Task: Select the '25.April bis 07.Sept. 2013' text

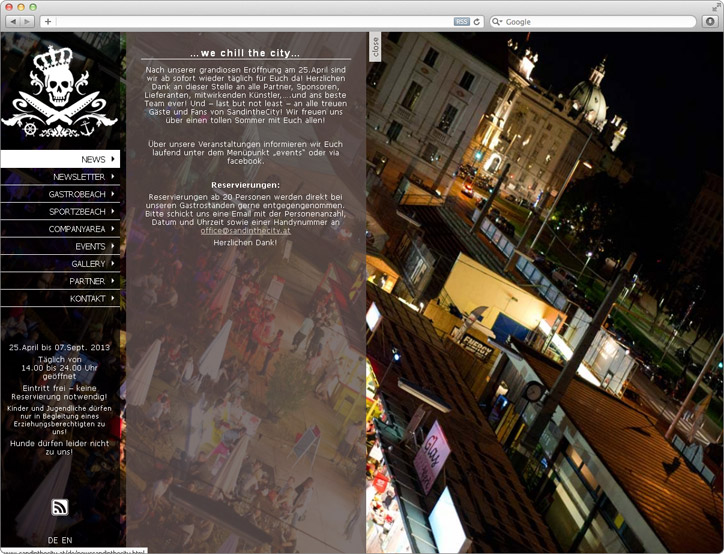Action: point(60,347)
